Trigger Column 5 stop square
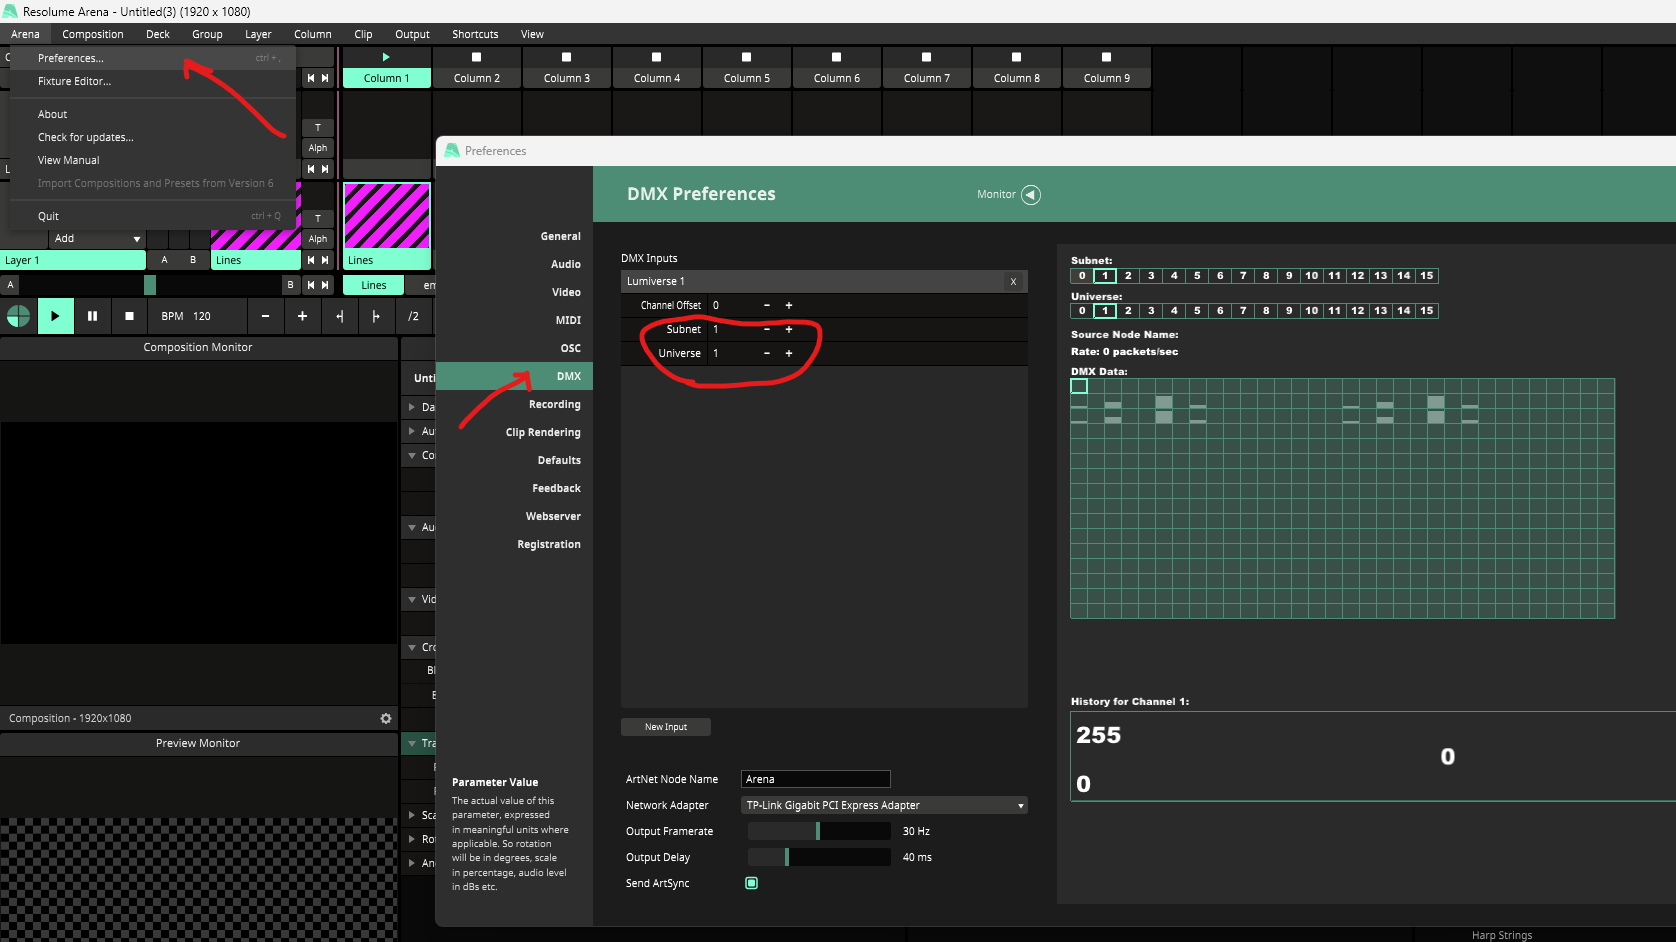 746,57
